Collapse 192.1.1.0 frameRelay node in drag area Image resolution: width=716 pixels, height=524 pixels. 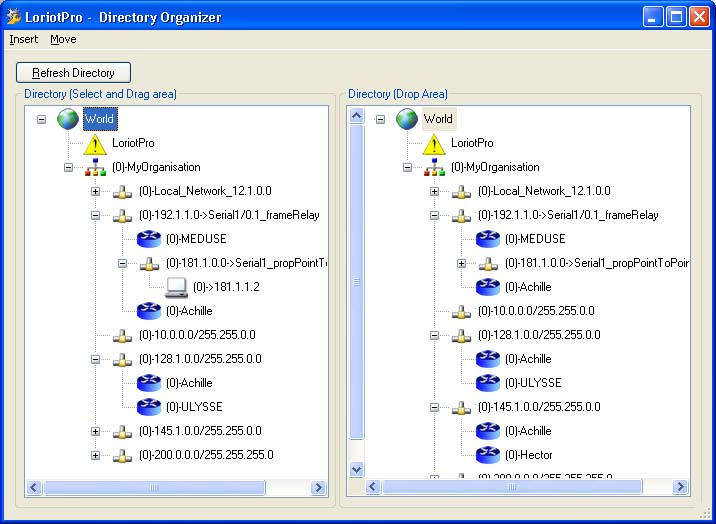tap(95, 215)
